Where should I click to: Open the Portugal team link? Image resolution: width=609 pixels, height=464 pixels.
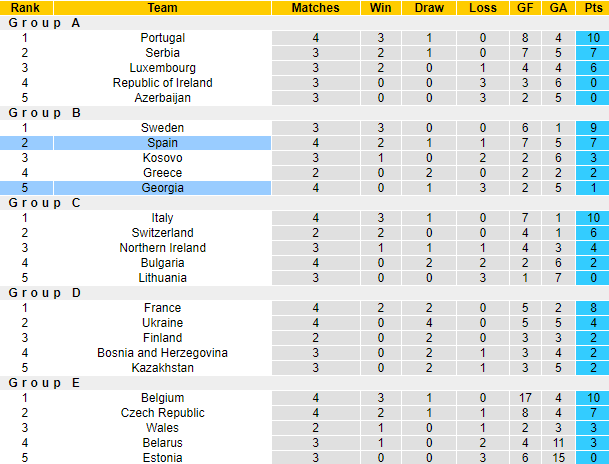(163, 38)
